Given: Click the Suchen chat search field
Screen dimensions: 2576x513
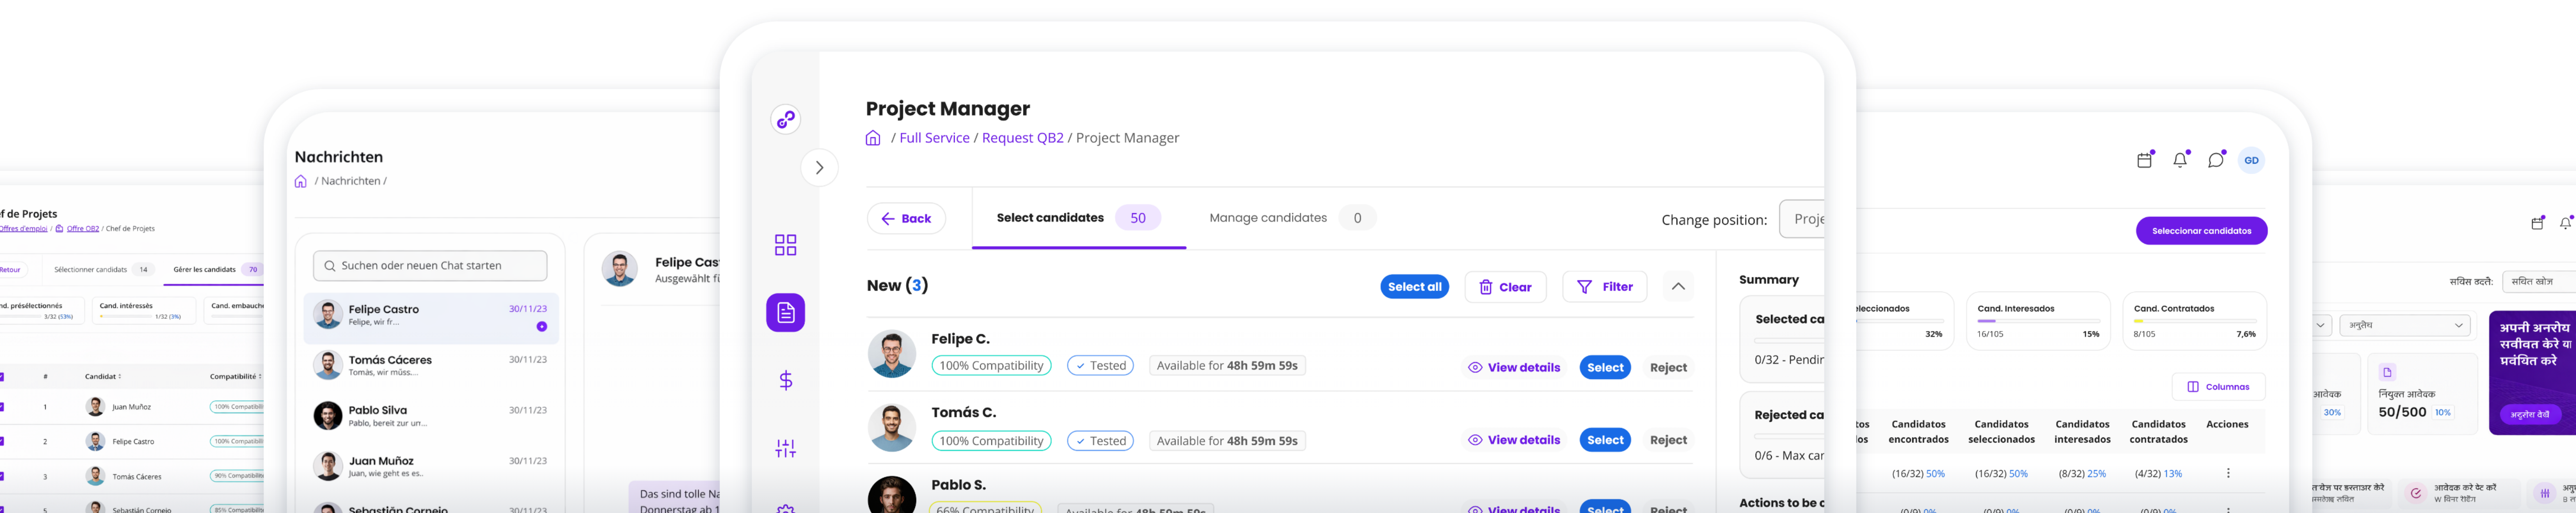Looking at the screenshot, I should pos(430,266).
